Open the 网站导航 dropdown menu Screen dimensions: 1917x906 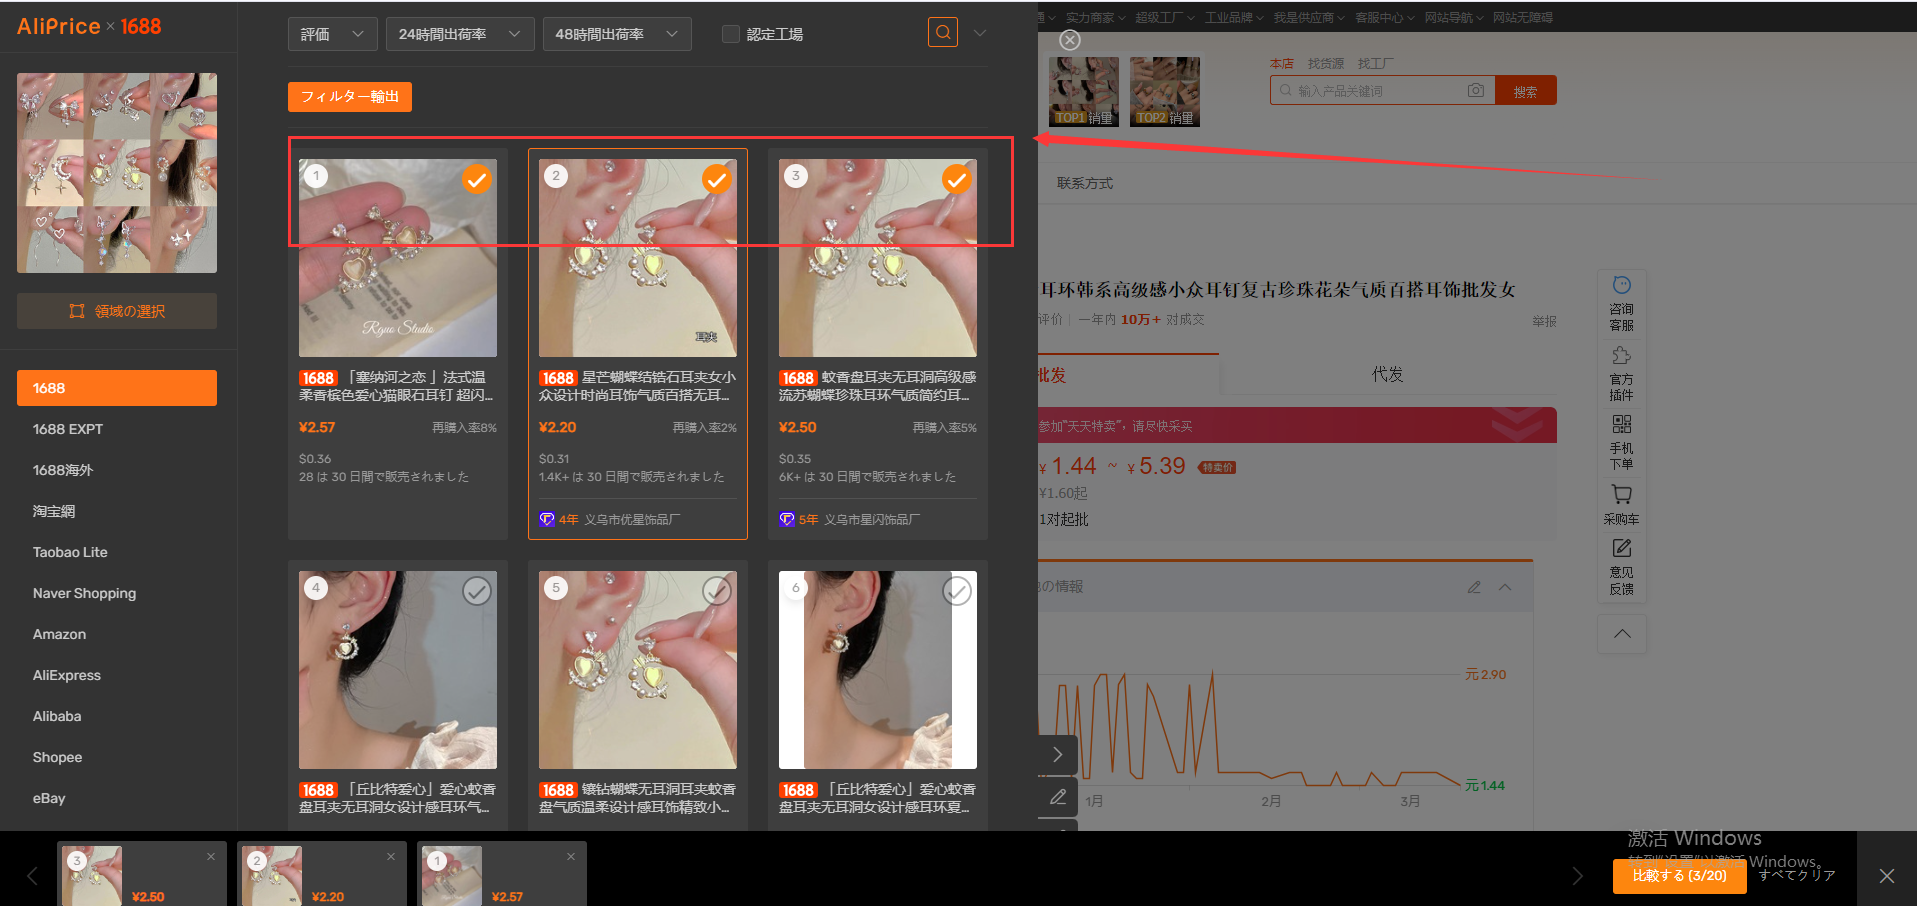tap(1454, 17)
